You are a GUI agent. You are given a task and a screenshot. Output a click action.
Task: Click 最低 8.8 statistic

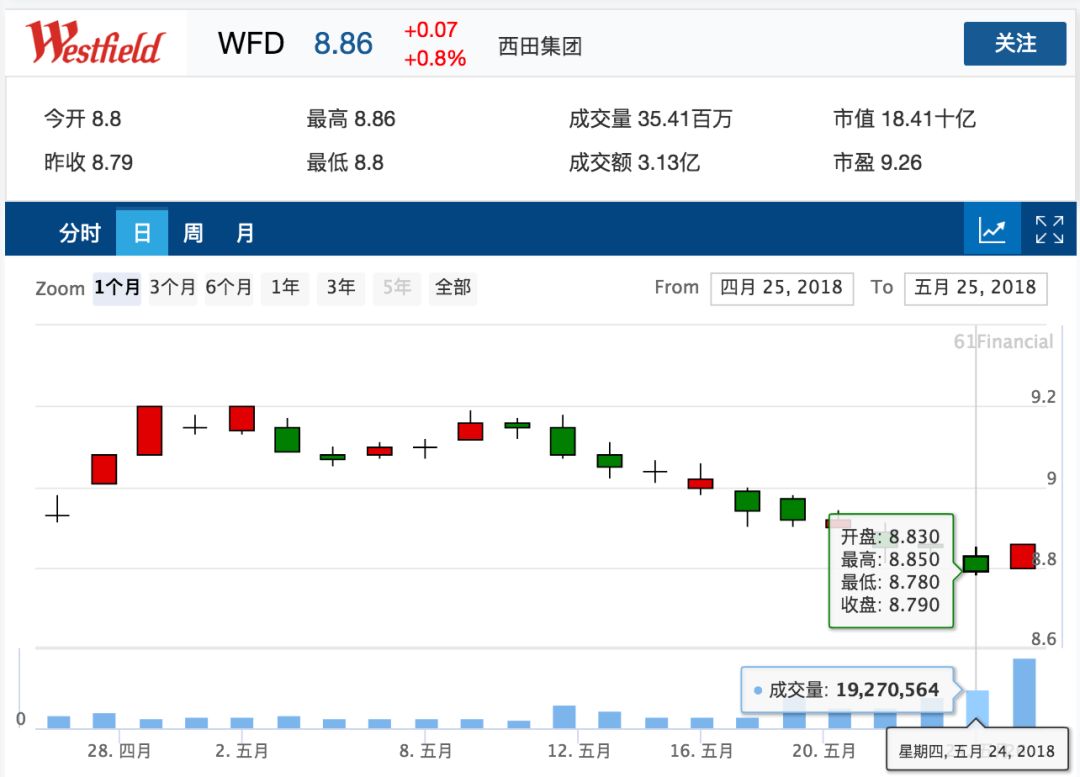(x=344, y=163)
